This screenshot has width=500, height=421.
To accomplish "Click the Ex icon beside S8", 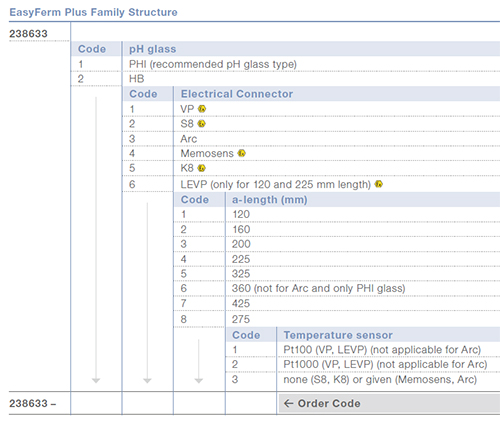I will tap(201, 124).
